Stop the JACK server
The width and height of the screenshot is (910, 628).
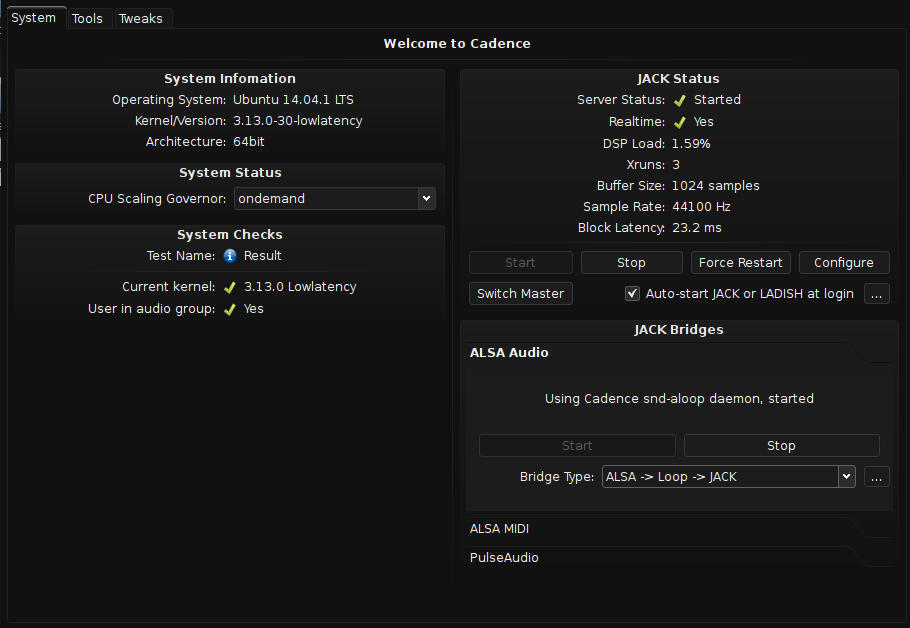[631, 263]
